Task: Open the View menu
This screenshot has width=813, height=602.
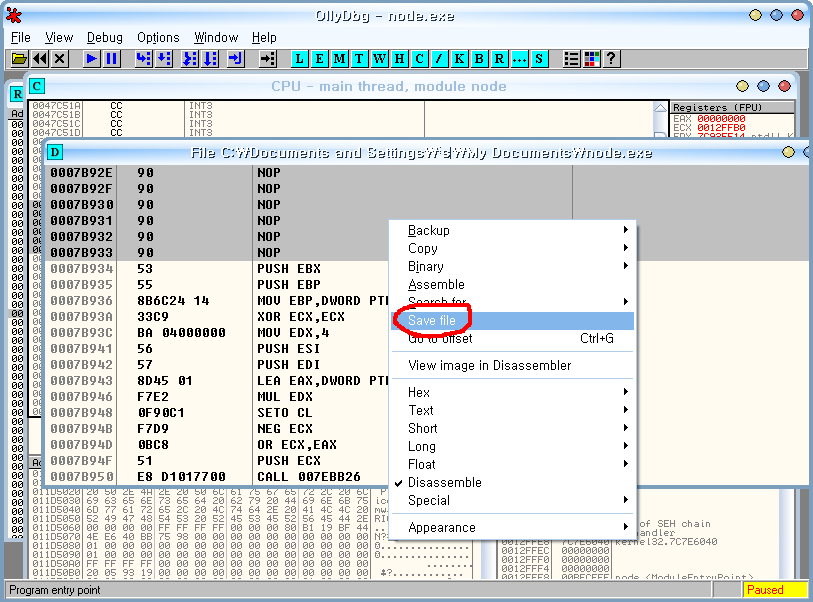Action: 59,38
